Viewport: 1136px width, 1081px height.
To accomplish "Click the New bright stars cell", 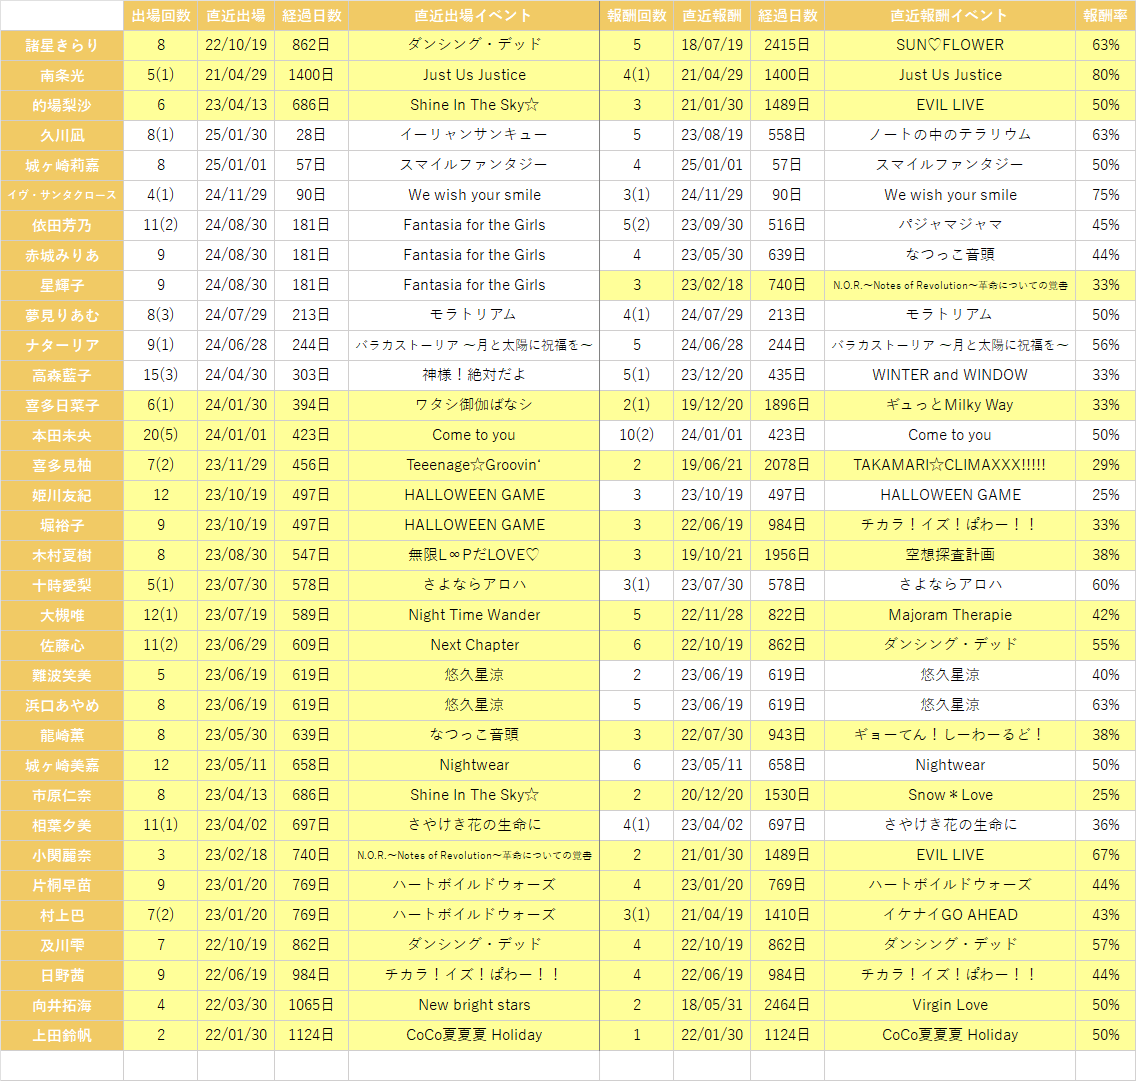I will [x=474, y=1005].
